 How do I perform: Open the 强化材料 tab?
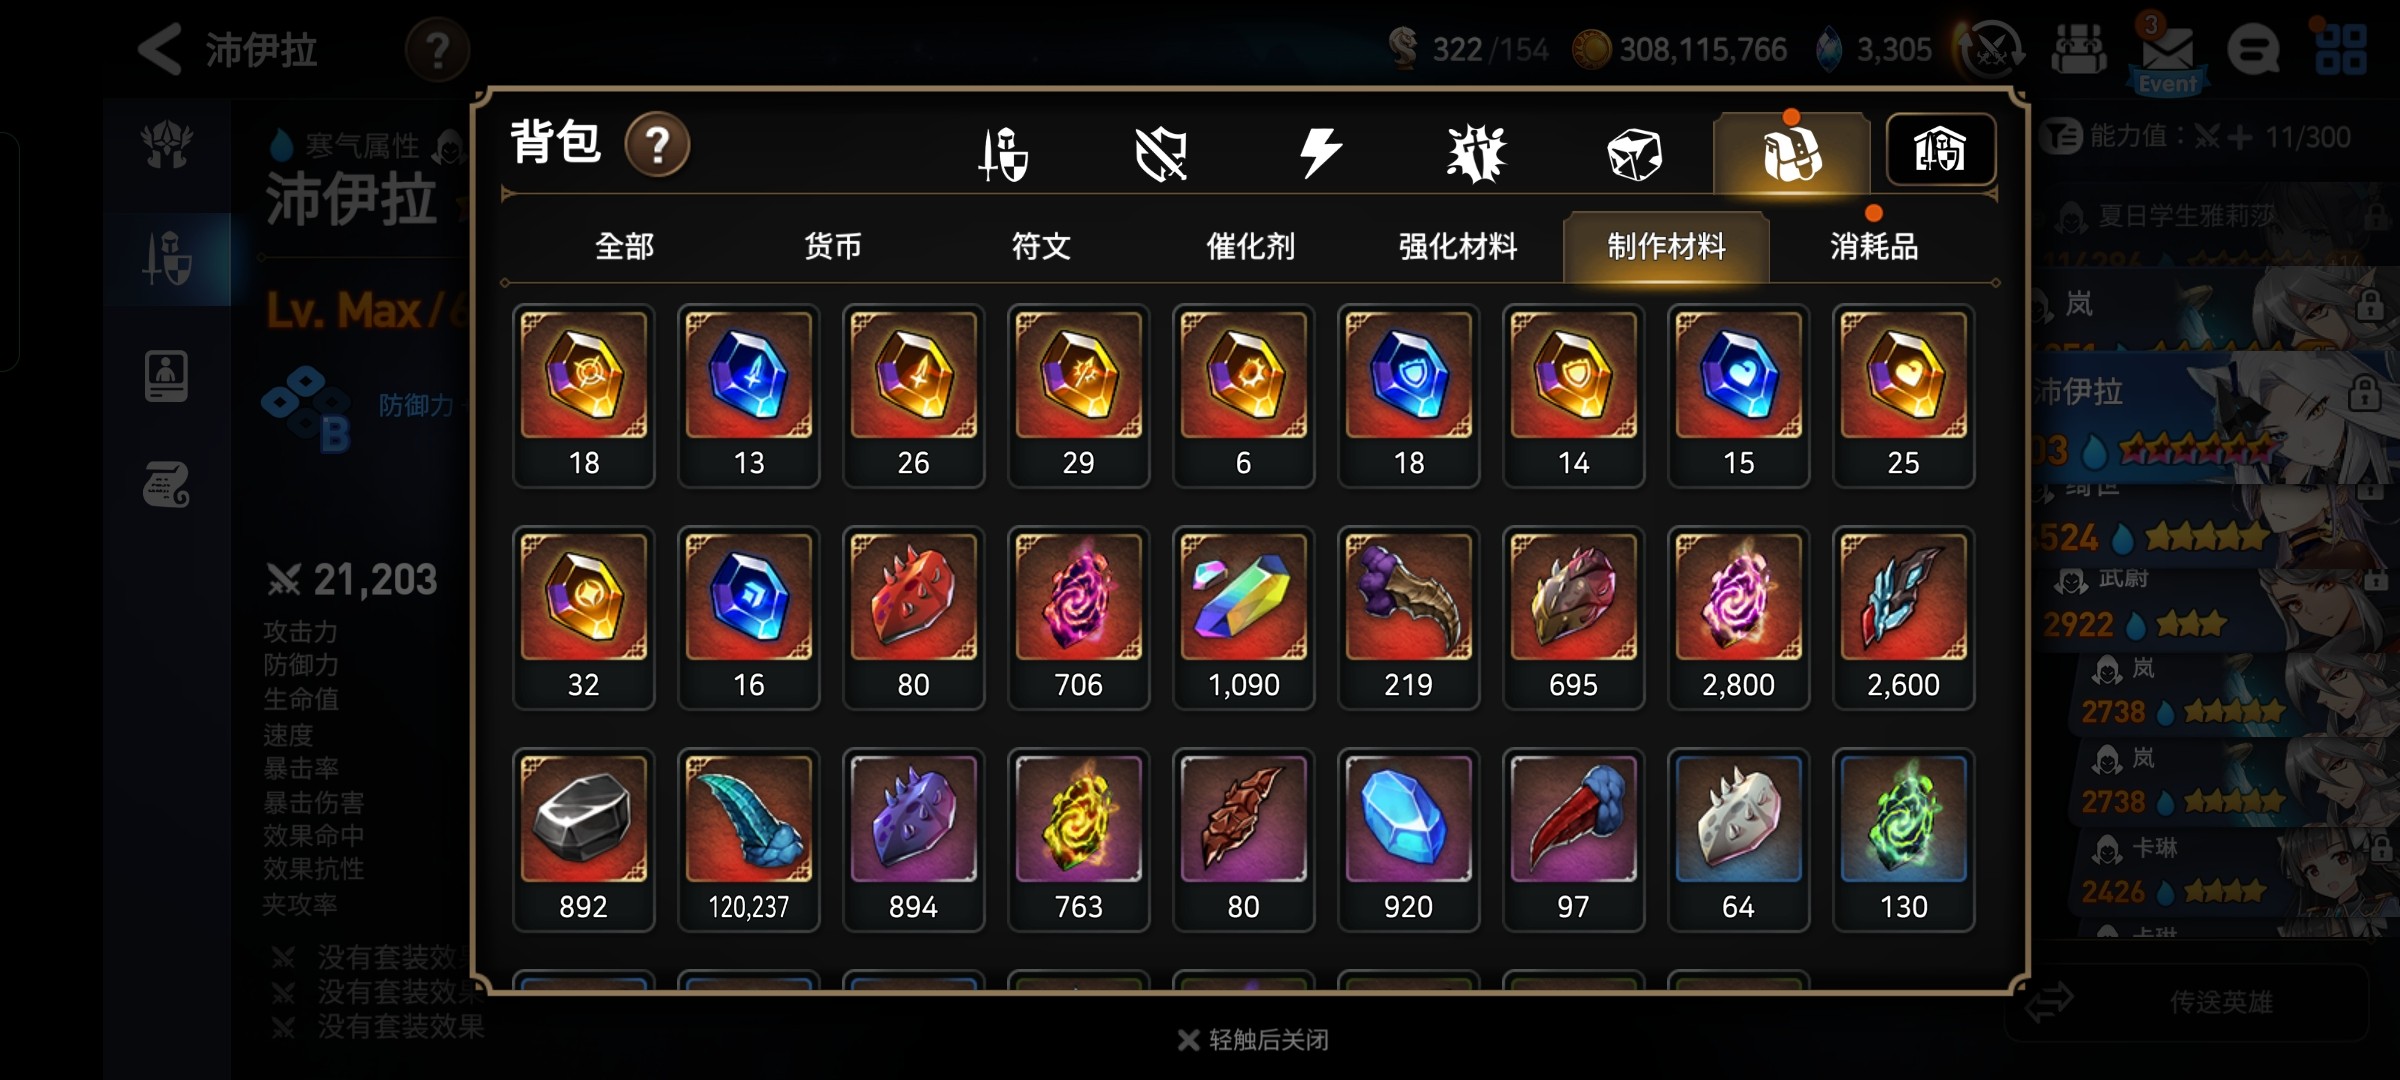point(1458,246)
